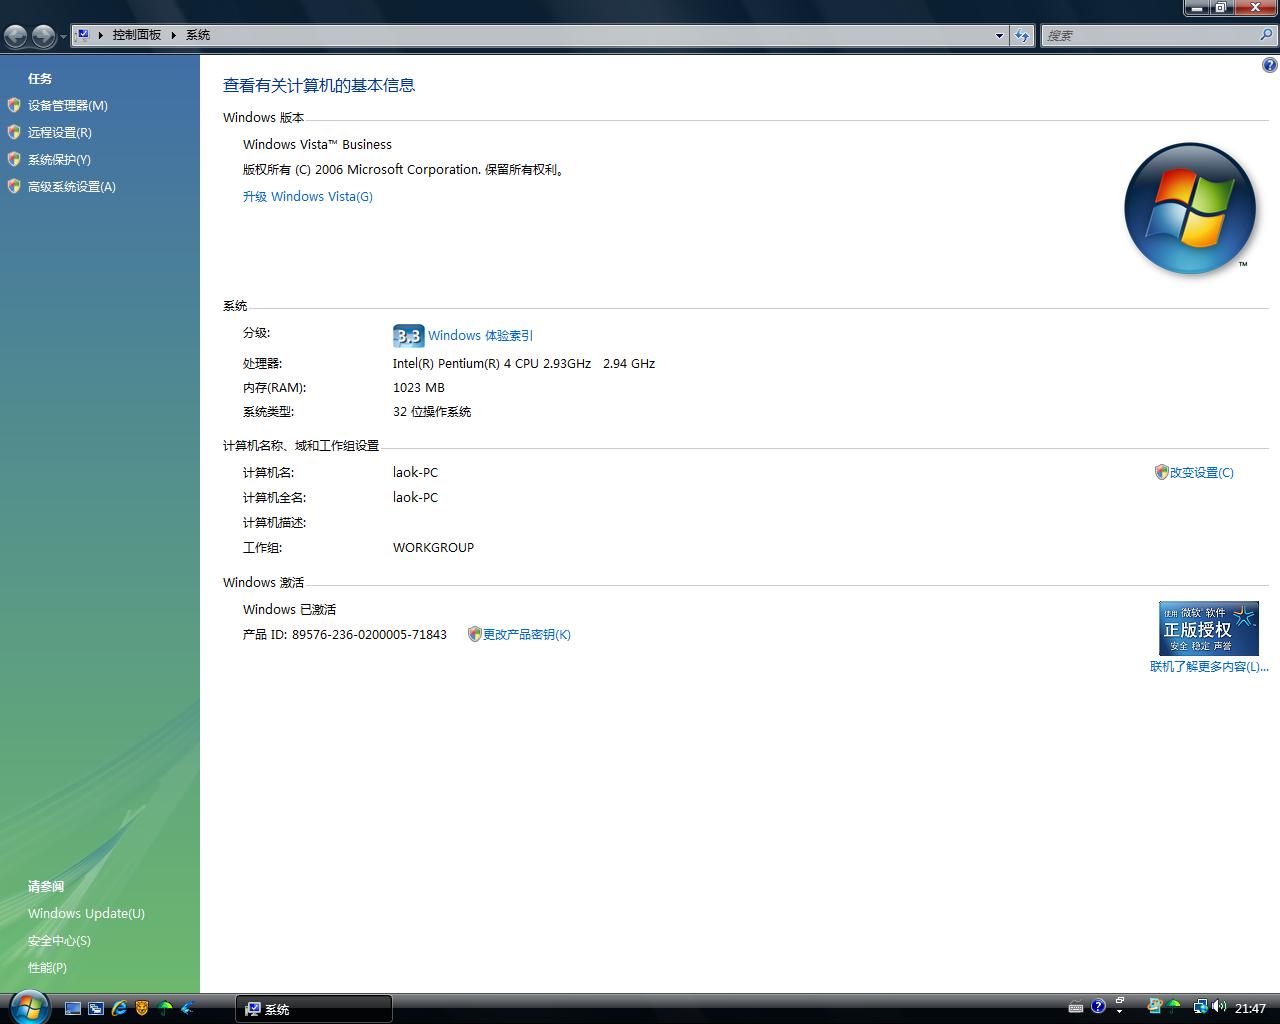
Task: Expand the arrow between 控制面板 and 系统
Action: [x=174, y=35]
